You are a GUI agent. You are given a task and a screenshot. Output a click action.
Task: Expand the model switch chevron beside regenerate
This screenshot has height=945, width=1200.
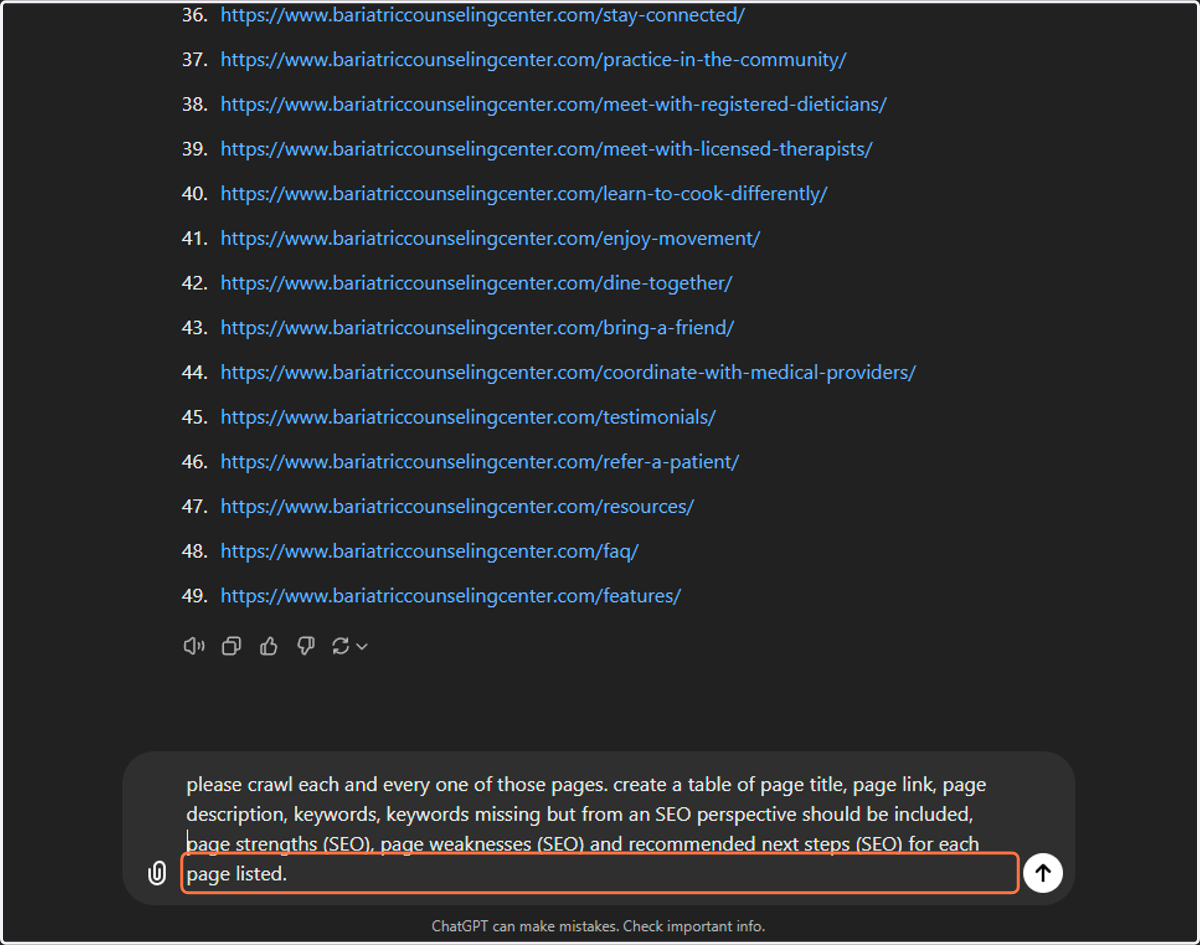[x=362, y=647]
